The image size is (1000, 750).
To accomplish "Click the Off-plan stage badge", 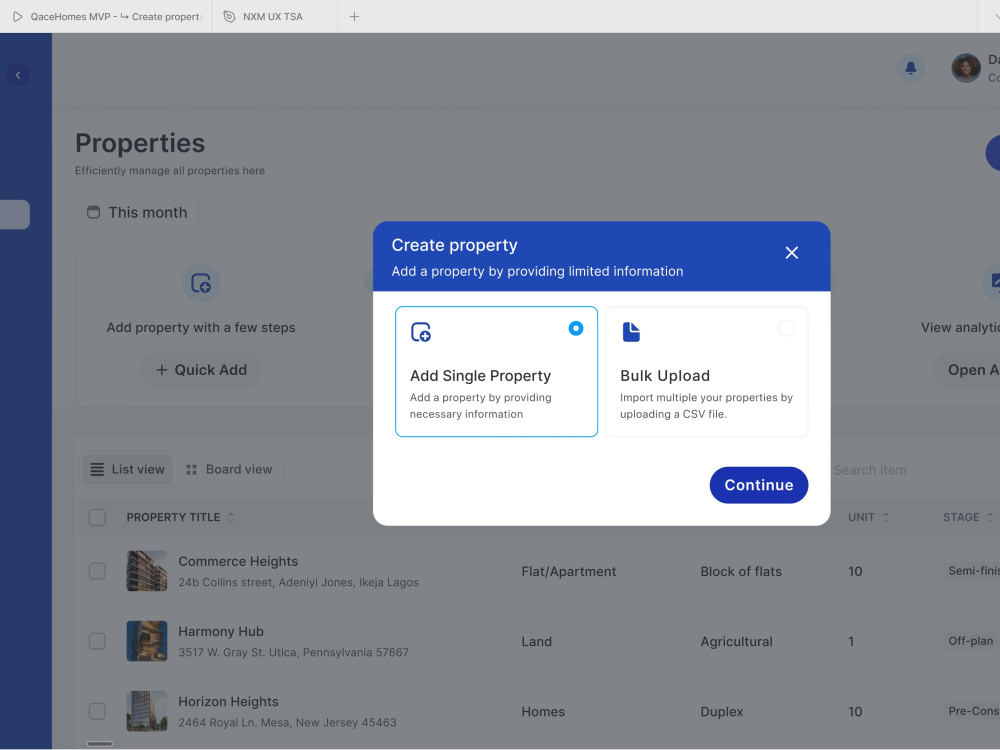I will click(x=971, y=641).
